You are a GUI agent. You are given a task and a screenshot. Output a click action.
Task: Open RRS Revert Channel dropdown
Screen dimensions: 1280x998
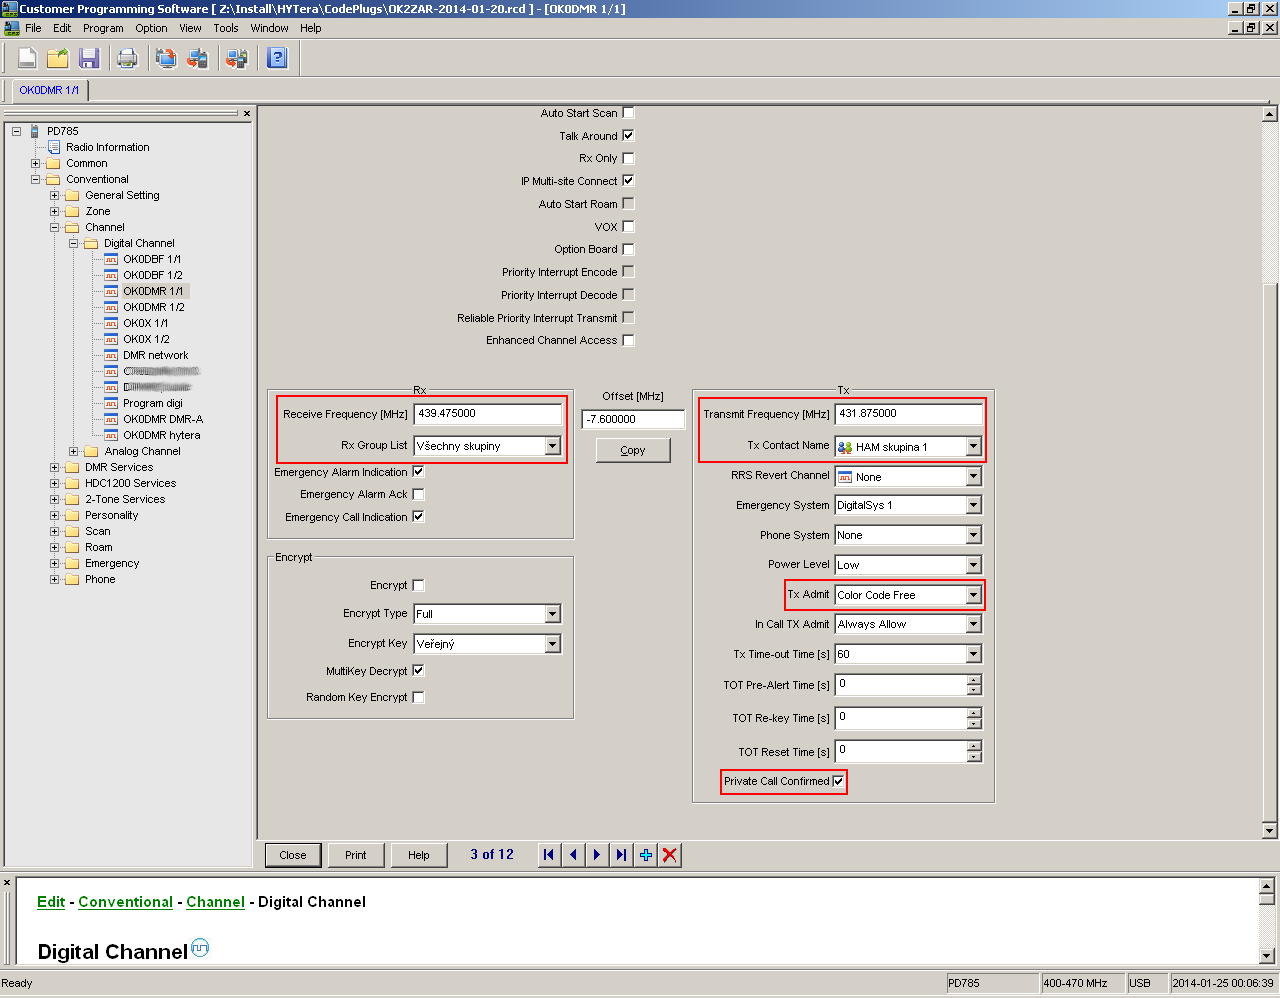point(973,477)
